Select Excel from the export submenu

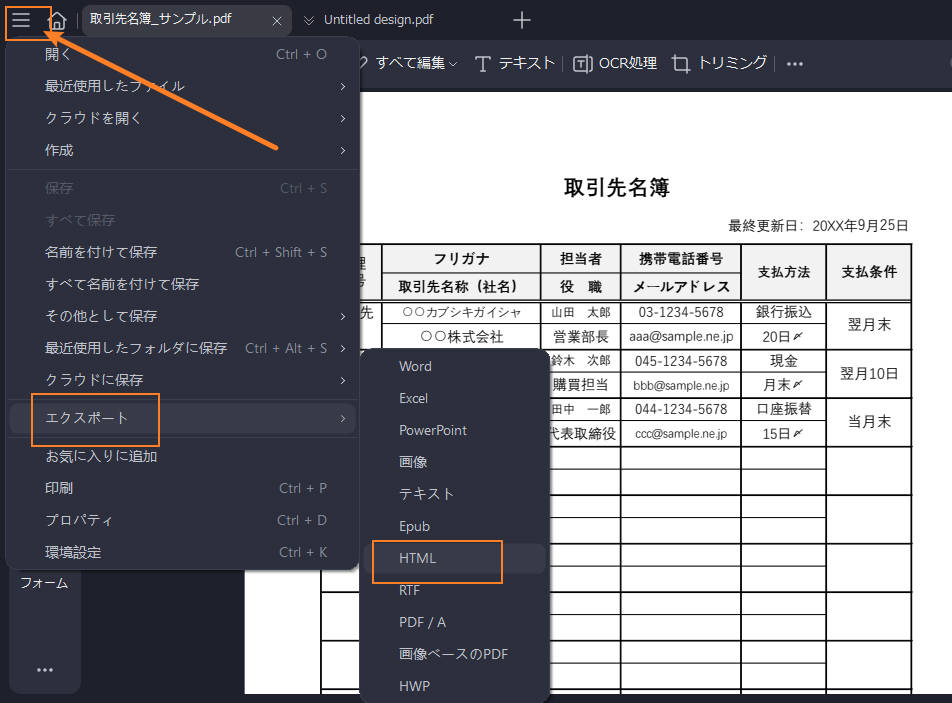point(414,398)
